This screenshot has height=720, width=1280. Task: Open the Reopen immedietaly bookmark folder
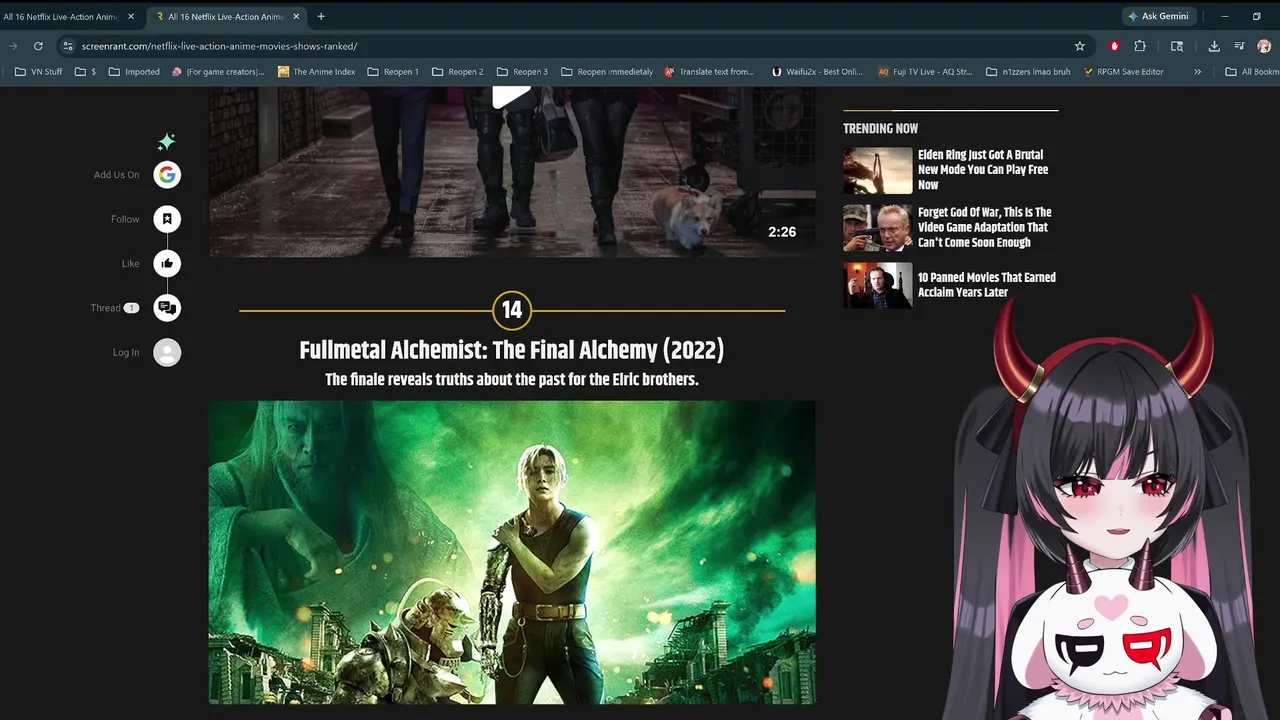(x=607, y=72)
